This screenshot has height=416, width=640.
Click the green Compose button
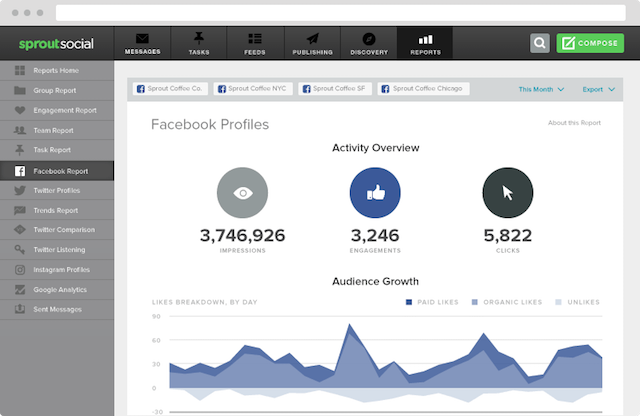coord(590,43)
